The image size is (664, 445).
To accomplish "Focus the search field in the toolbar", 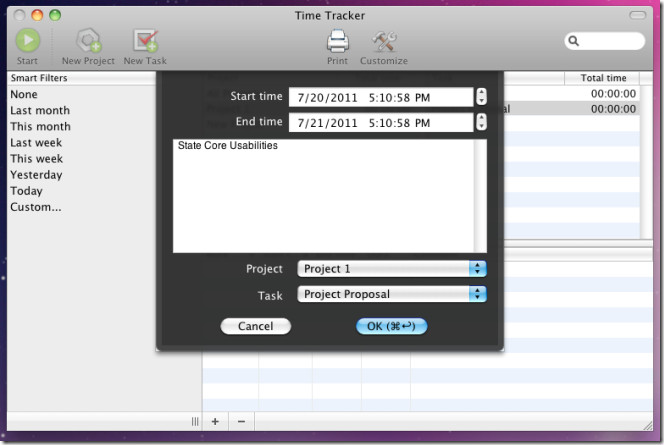I will coord(605,41).
